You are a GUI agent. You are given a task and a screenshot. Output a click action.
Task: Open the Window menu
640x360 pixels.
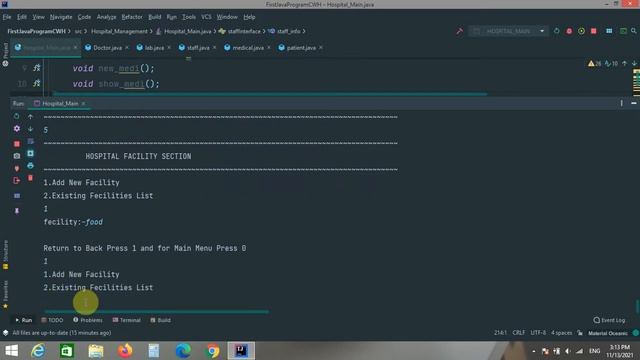pyautogui.click(x=227, y=17)
